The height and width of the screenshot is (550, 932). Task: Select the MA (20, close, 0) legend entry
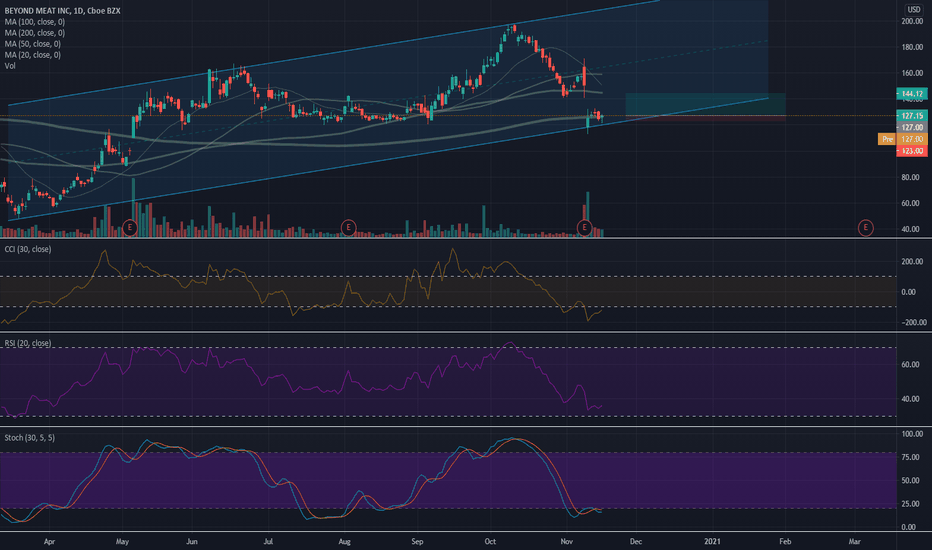coord(33,55)
